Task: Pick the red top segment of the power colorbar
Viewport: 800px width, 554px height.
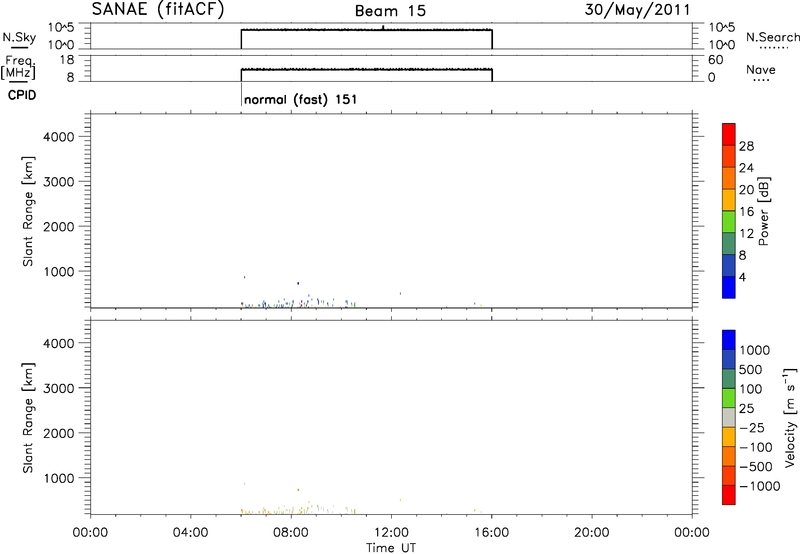Action: click(729, 135)
